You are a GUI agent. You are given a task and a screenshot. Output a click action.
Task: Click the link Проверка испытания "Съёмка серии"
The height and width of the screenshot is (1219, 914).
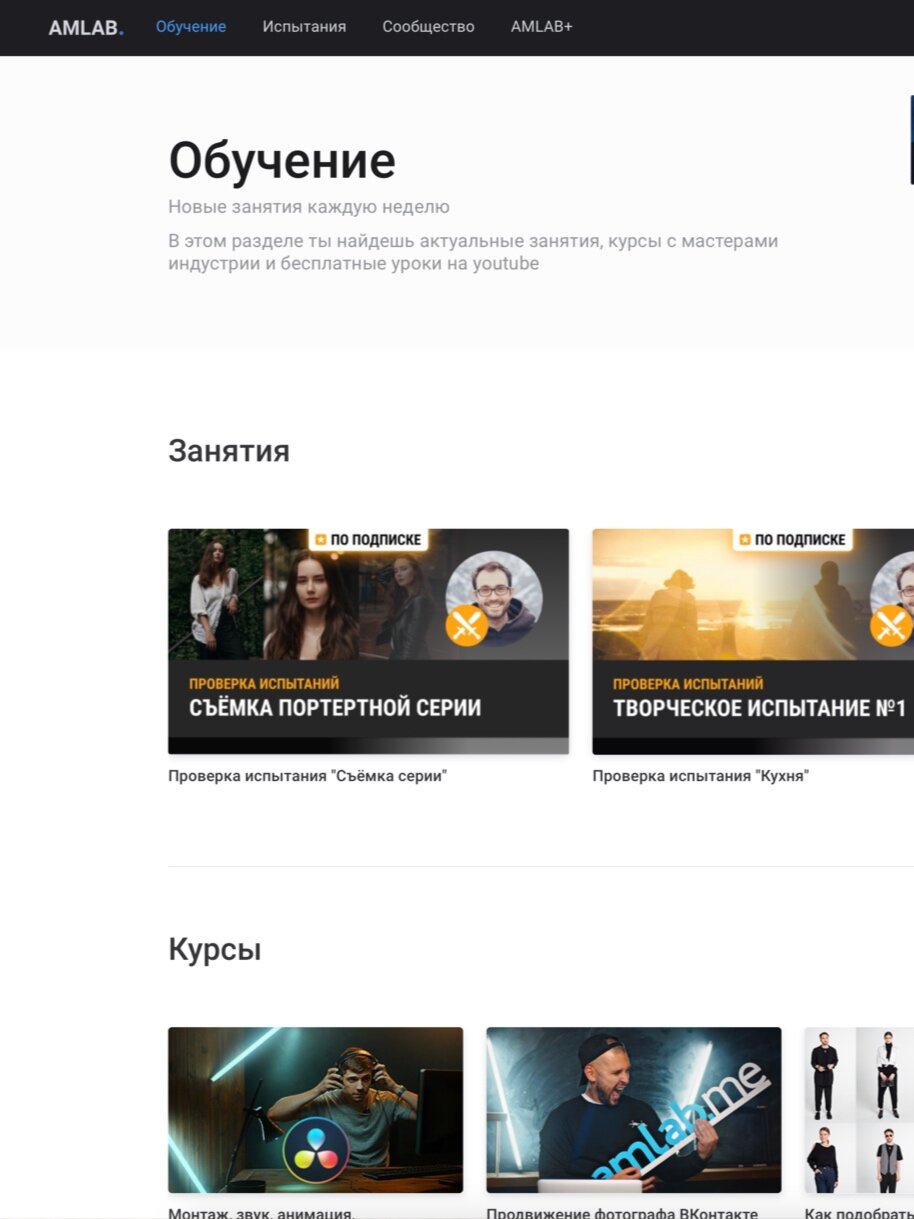pyautogui.click(x=307, y=776)
